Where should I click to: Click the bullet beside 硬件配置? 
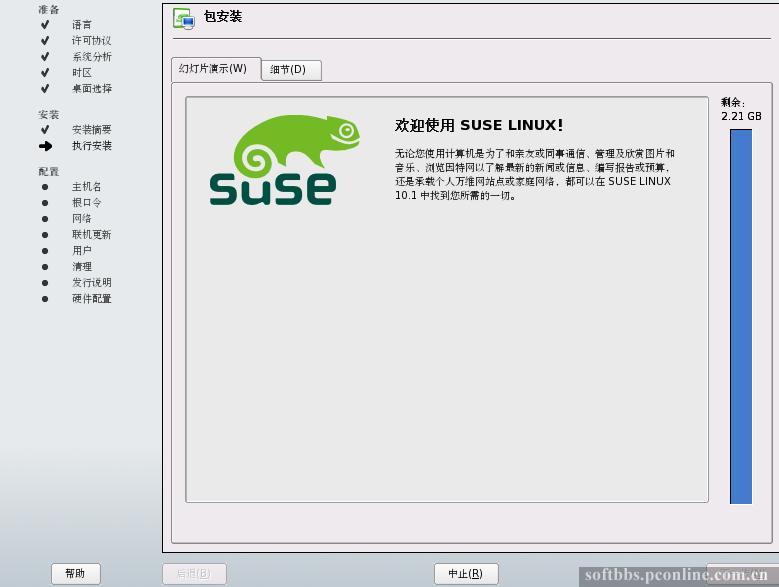pyautogui.click(x=45, y=299)
